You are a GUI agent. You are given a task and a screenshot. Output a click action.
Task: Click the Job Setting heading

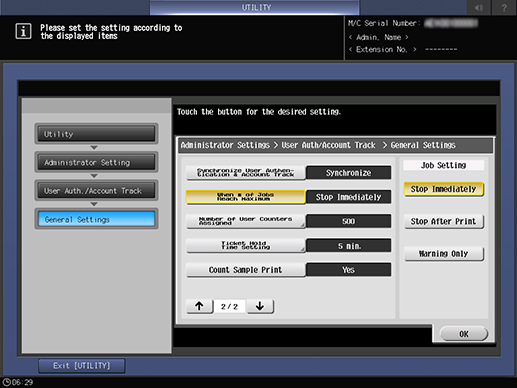443,165
